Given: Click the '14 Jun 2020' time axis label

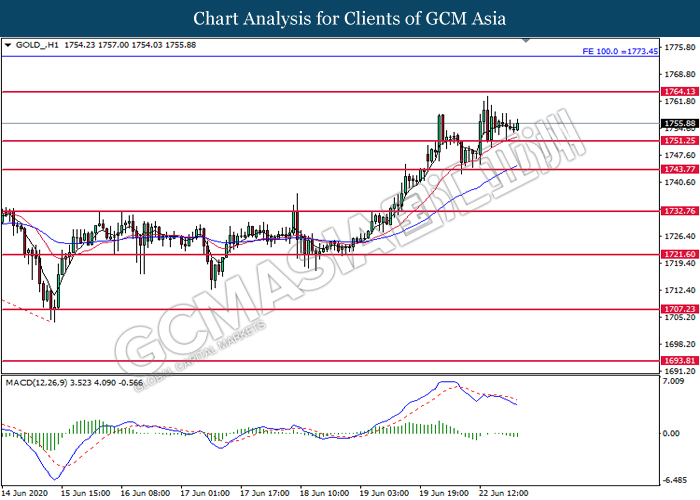Looking at the screenshot, I should coord(25,493).
